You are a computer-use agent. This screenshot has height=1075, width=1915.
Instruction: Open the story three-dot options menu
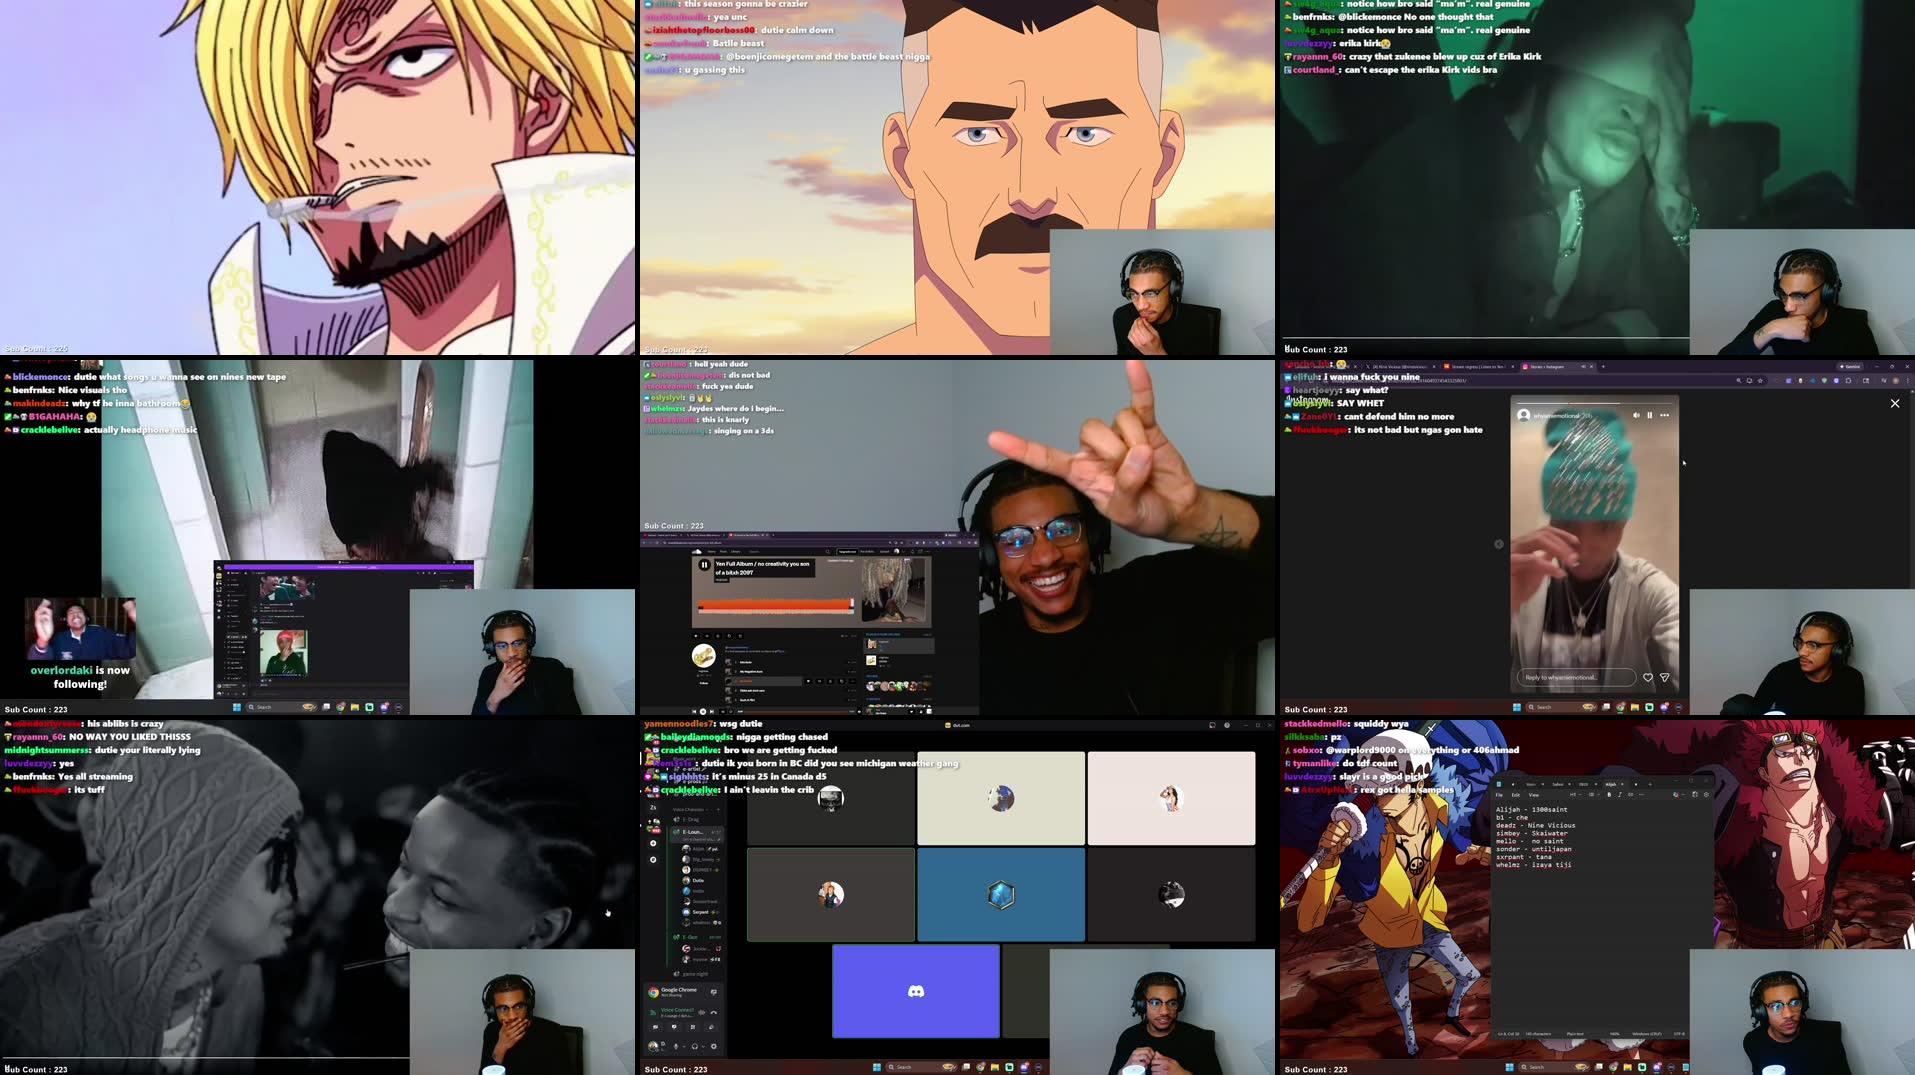pos(1665,415)
